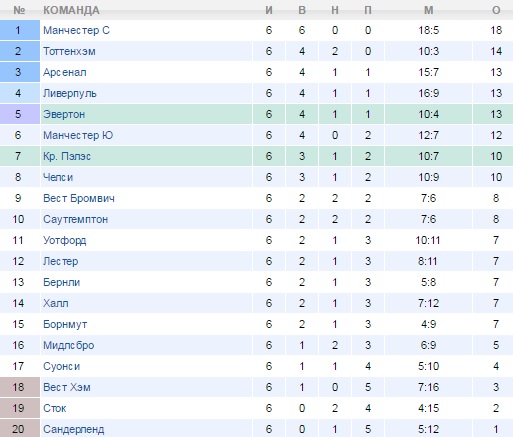Open the Тоттенхэм team link
The width and height of the screenshot is (513, 437).
click(x=69, y=51)
